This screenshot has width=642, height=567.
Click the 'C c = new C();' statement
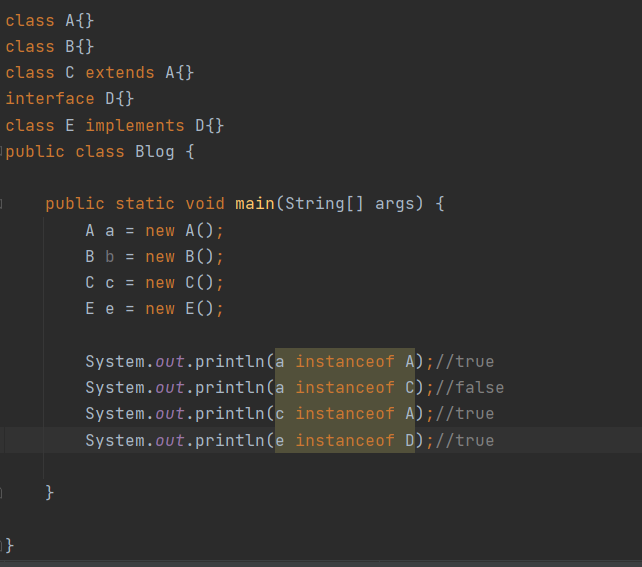coord(154,282)
